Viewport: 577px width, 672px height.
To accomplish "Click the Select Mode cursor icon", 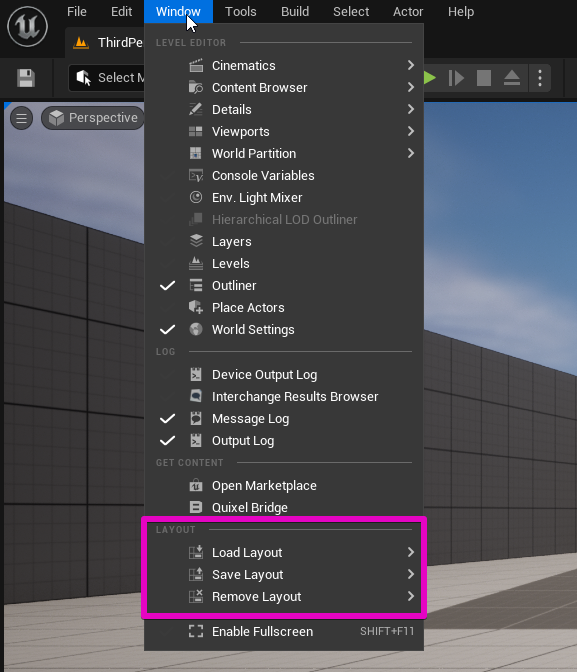I will [x=84, y=78].
